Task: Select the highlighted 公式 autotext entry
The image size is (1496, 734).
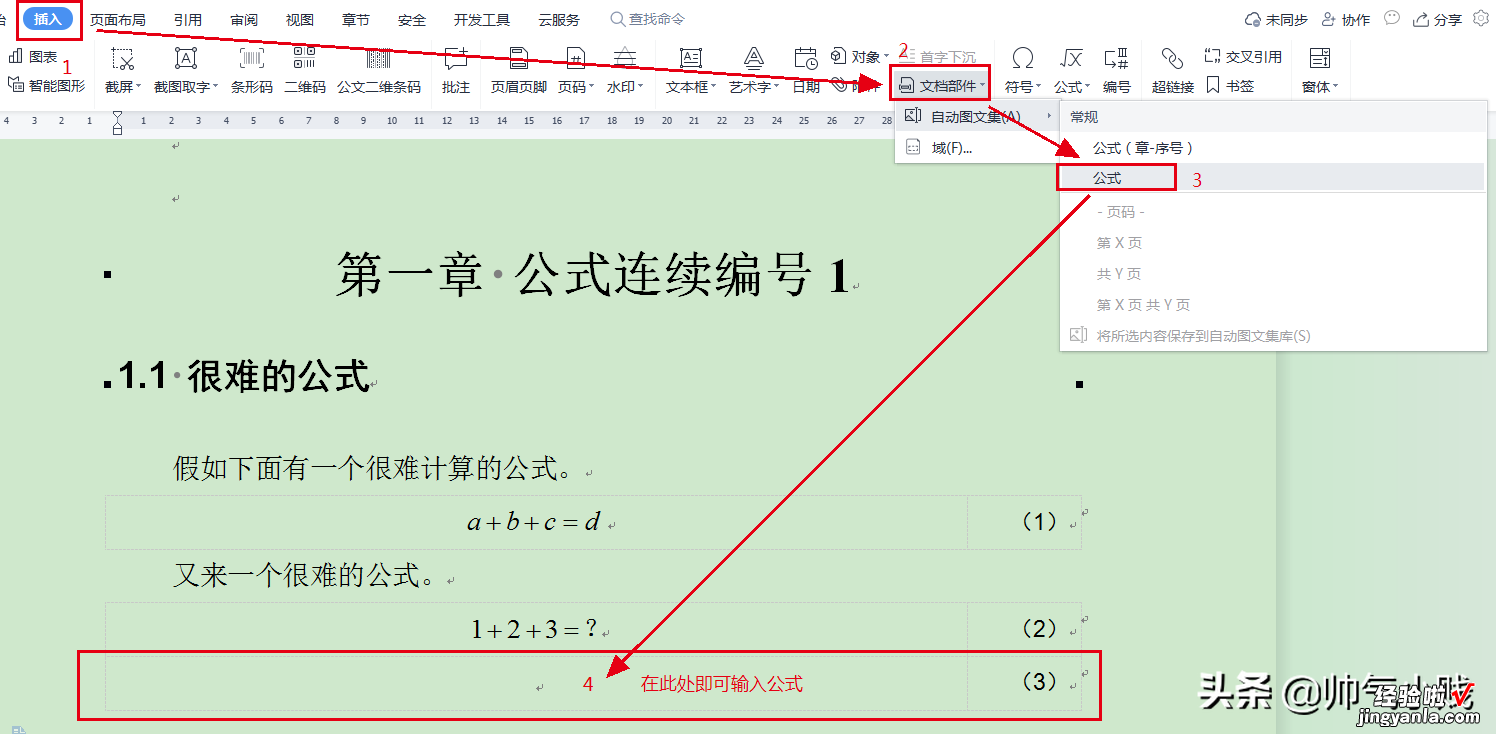Action: (x=1272, y=178)
